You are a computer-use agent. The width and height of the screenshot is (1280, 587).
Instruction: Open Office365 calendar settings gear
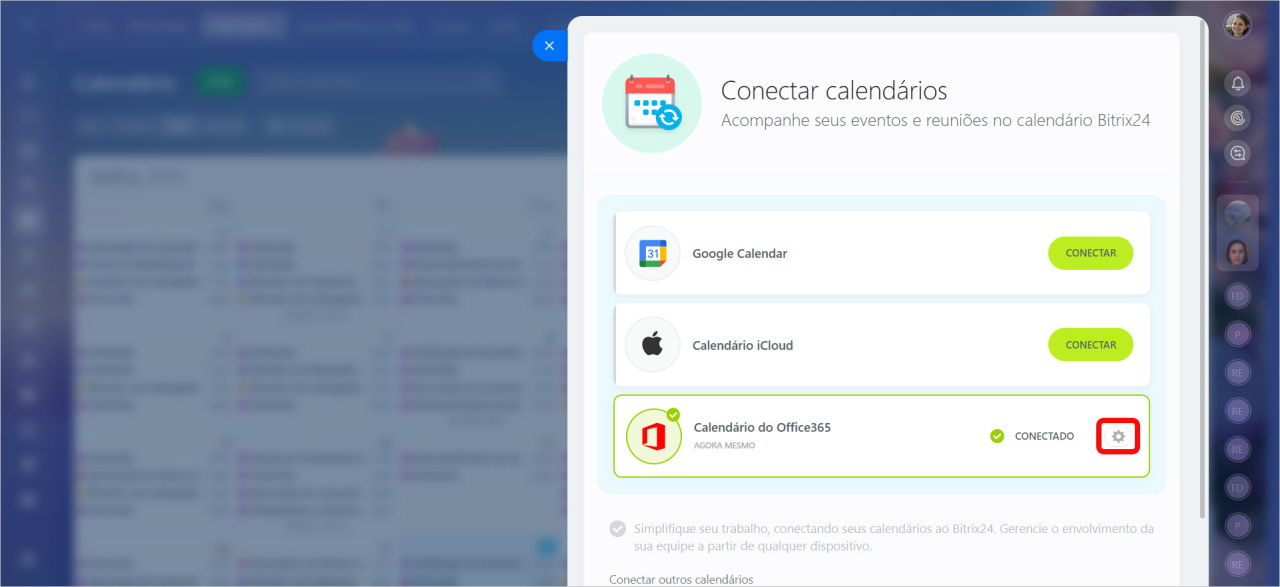tap(1118, 436)
